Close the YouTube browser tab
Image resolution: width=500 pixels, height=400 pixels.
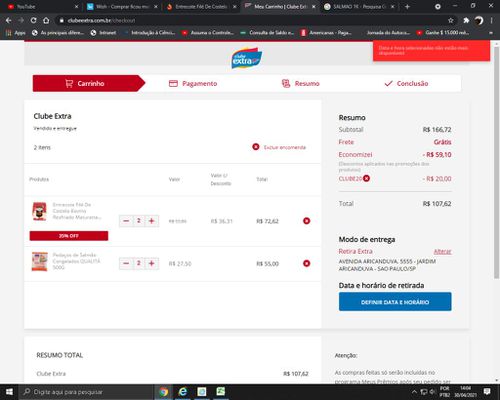click(x=76, y=6)
